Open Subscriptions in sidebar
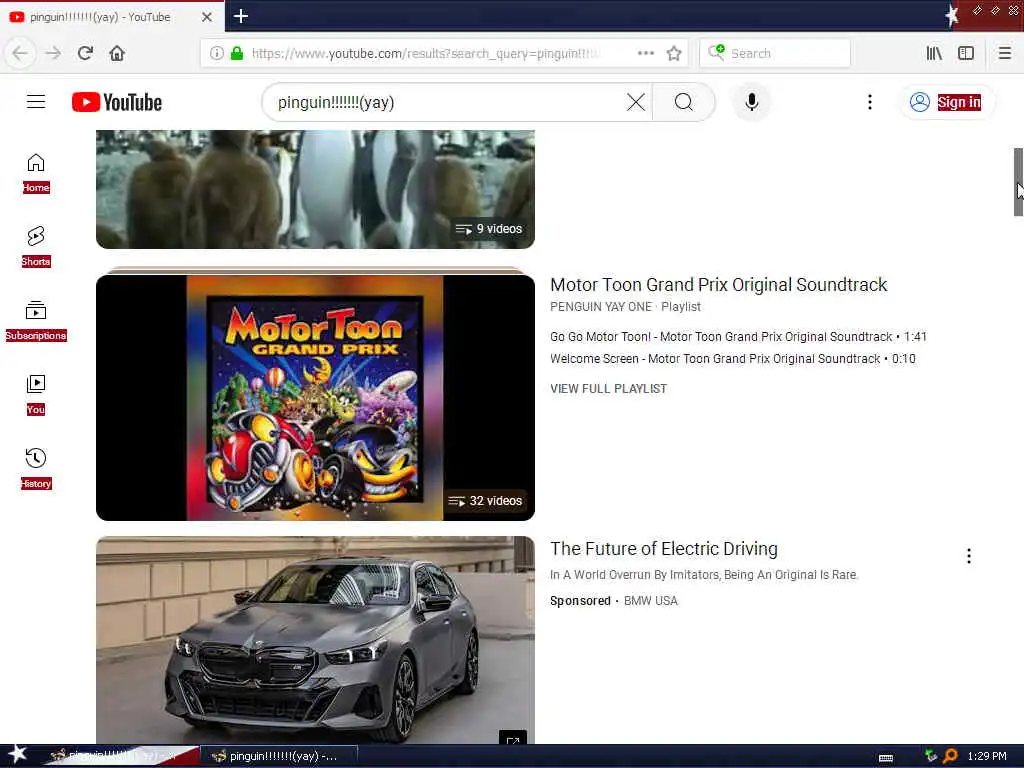 pyautogui.click(x=36, y=321)
